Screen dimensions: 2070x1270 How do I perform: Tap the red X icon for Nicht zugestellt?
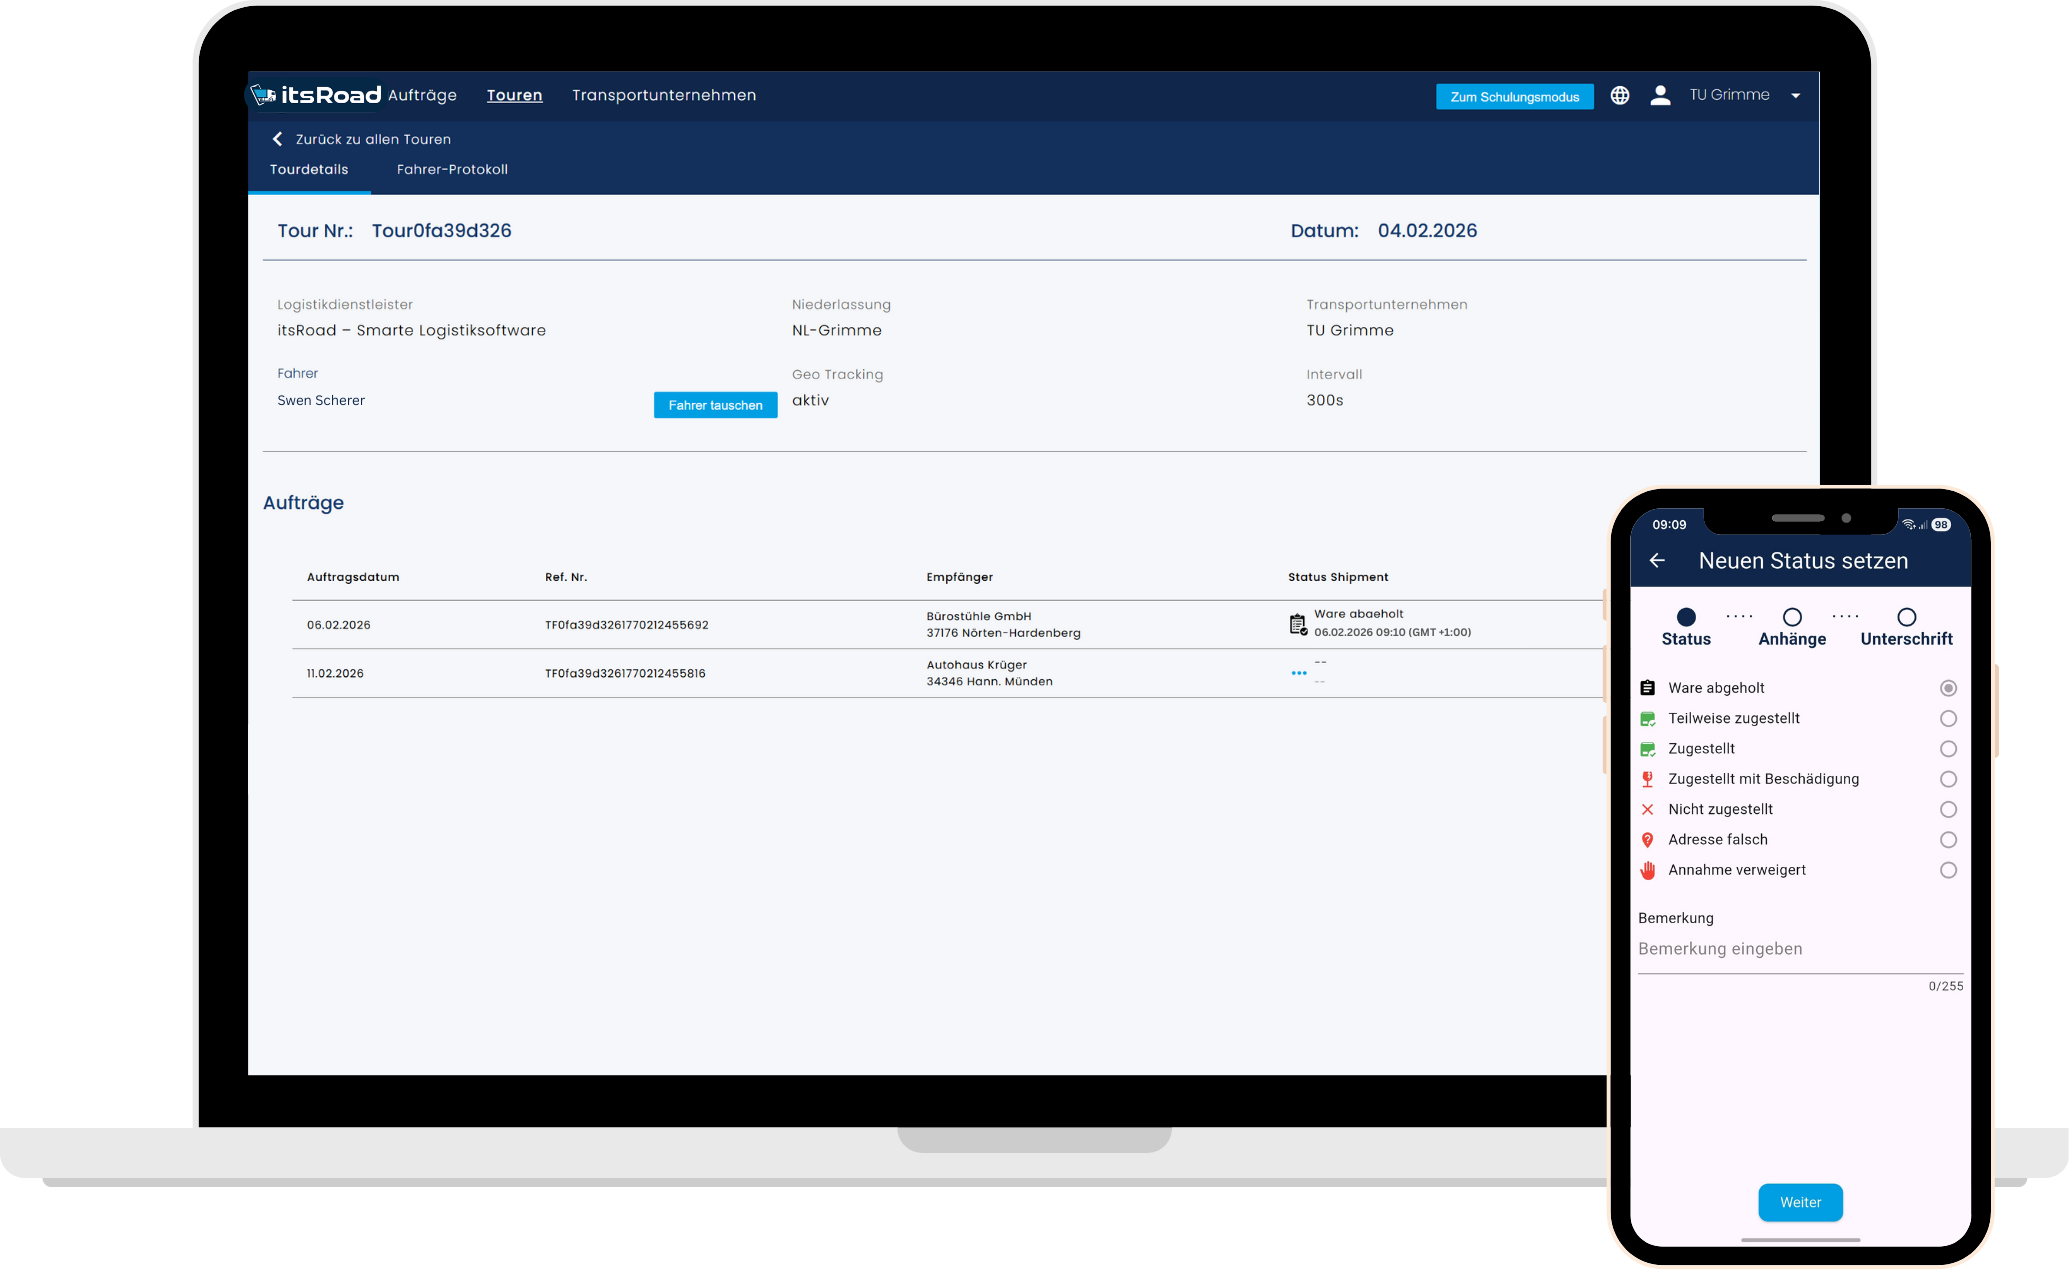click(x=1647, y=809)
